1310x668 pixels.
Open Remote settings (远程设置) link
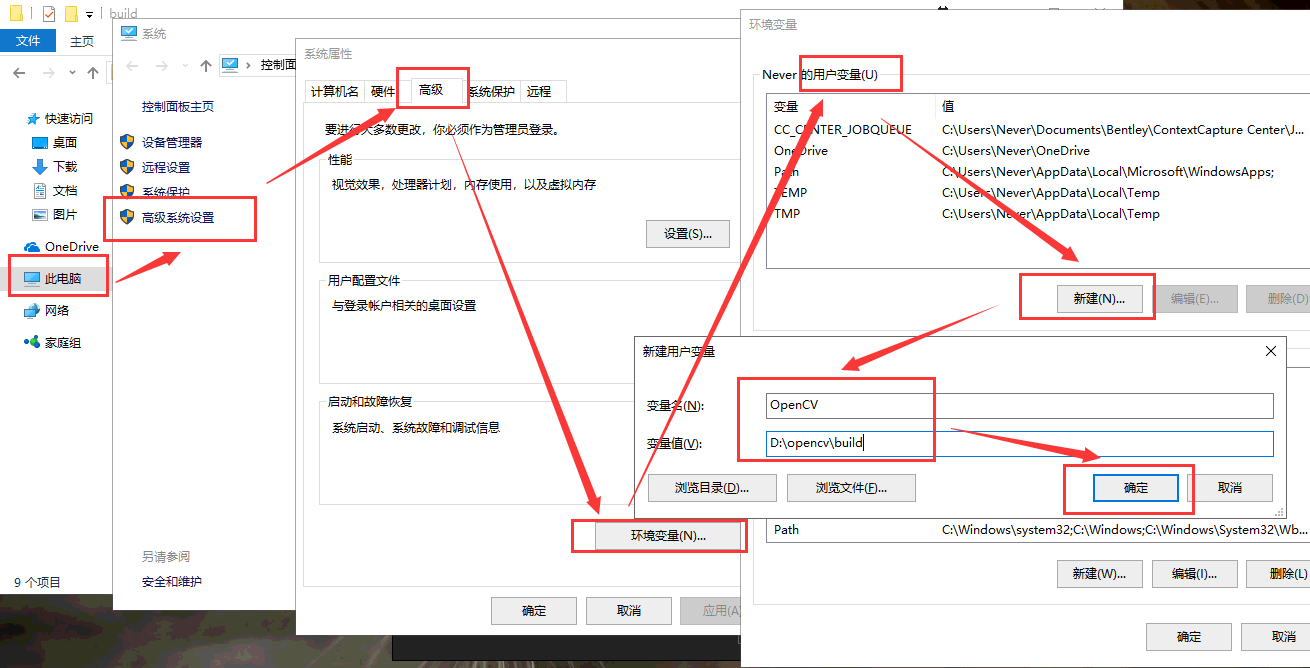(x=166, y=168)
